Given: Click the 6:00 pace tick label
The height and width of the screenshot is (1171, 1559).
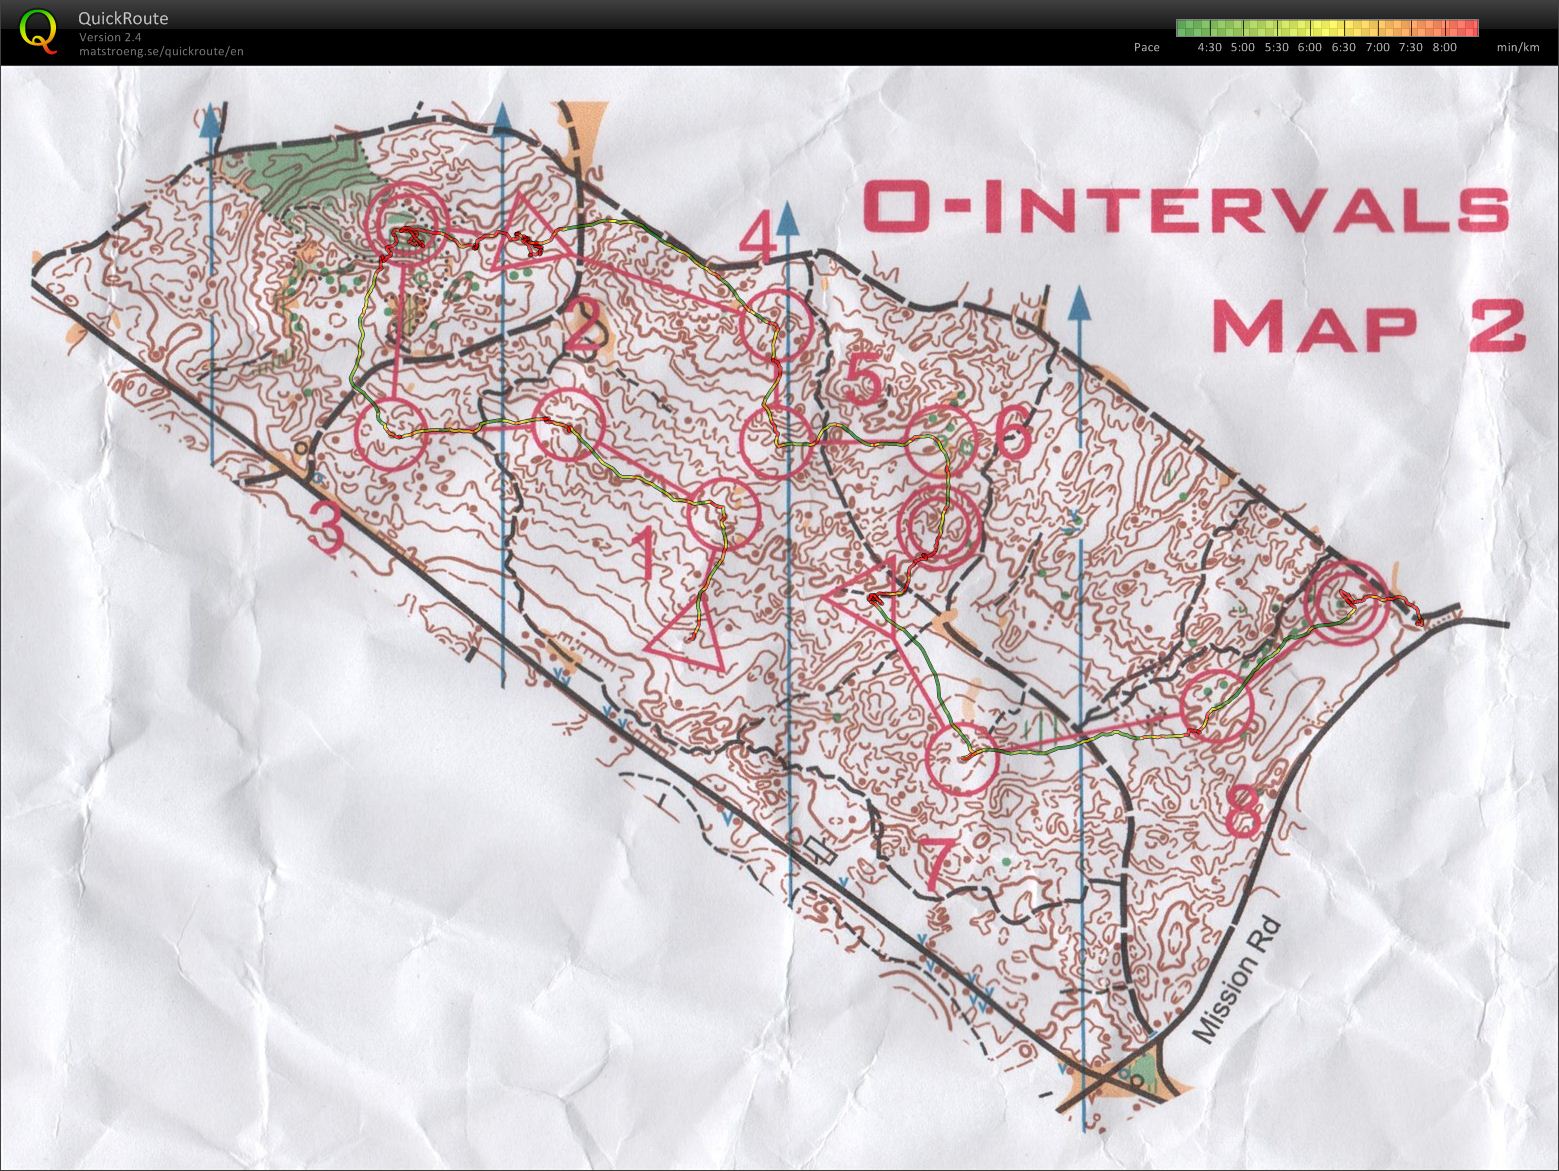Looking at the screenshot, I should point(1310,47).
